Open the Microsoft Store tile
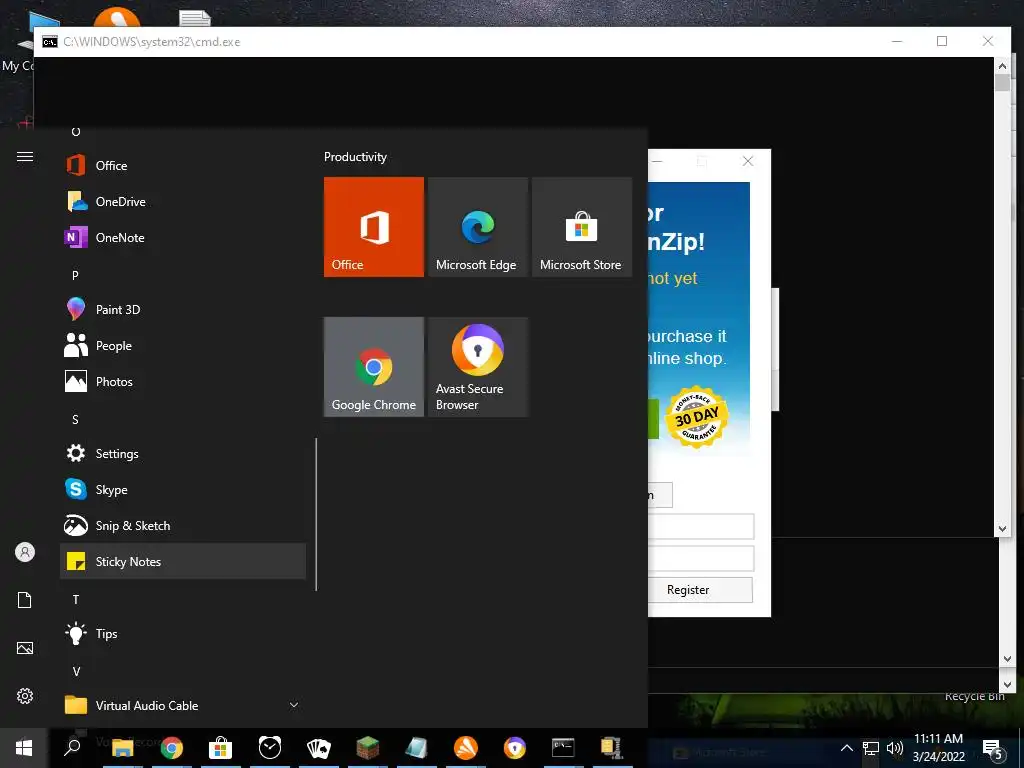The image size is (1024, 768). (x=581, y=227)
